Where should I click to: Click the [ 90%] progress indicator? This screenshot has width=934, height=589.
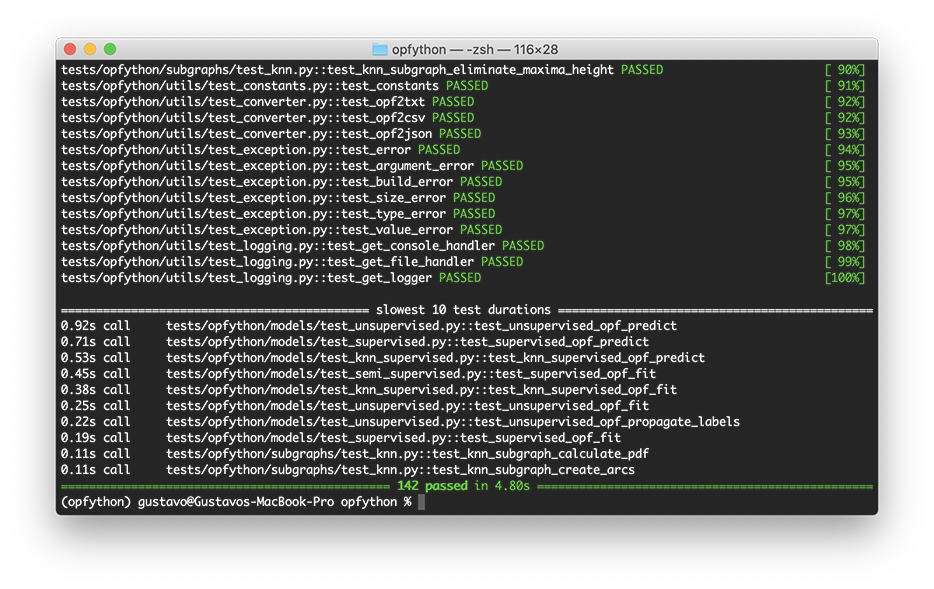(x=845, y=70)
